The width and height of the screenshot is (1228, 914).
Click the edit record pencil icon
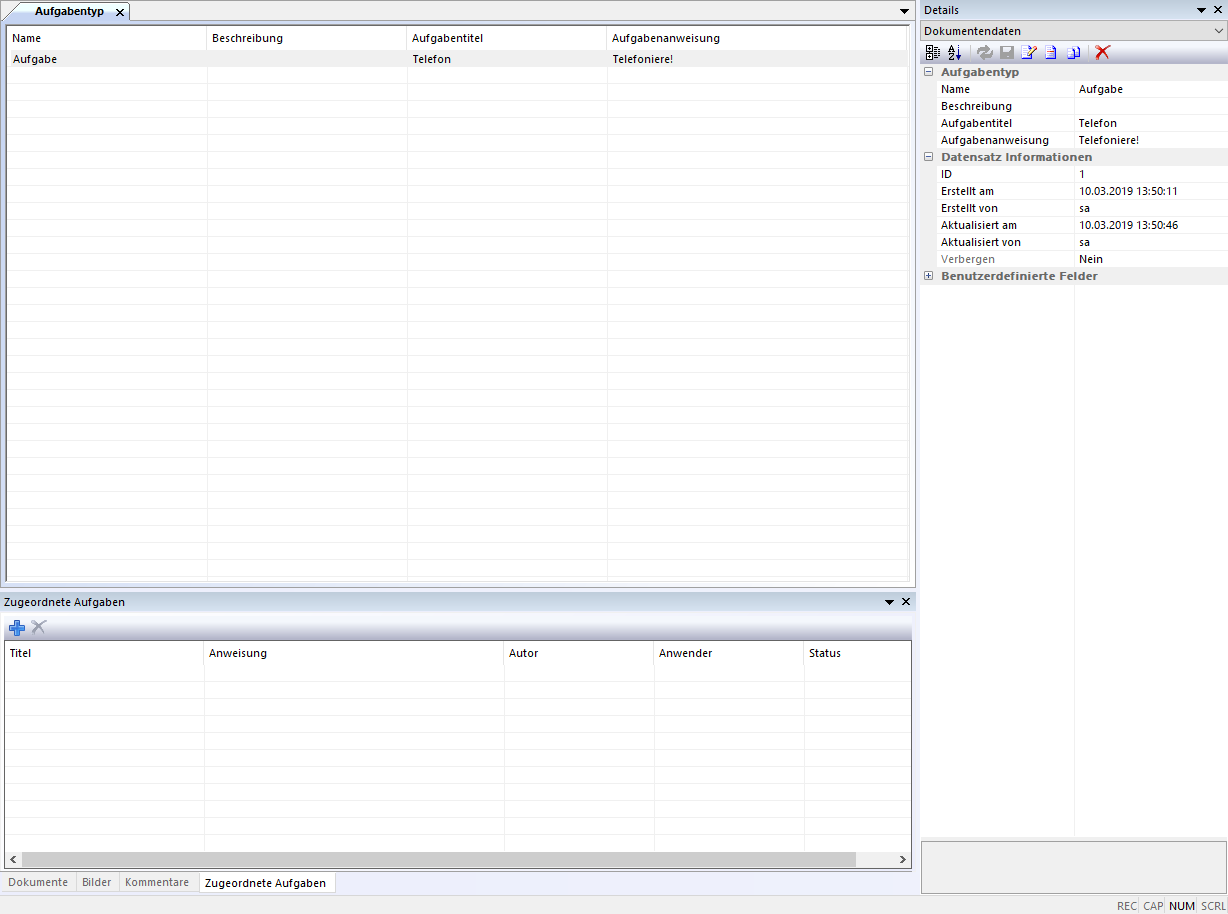pyautogui.click(x=1028, y=52)
